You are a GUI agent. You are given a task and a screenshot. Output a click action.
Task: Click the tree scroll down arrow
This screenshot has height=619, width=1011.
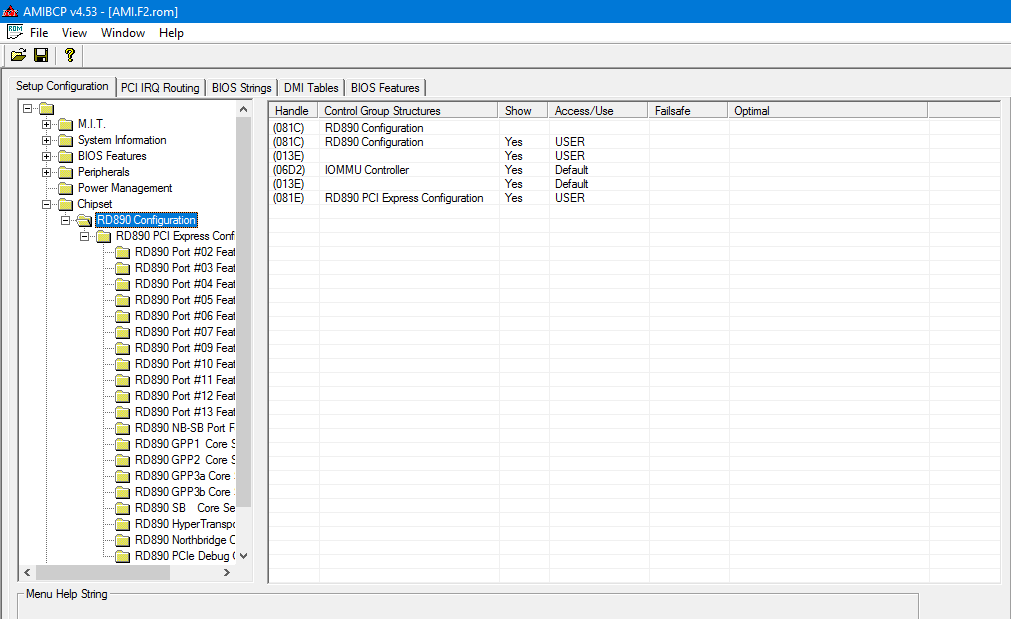(x=243, y=556)
